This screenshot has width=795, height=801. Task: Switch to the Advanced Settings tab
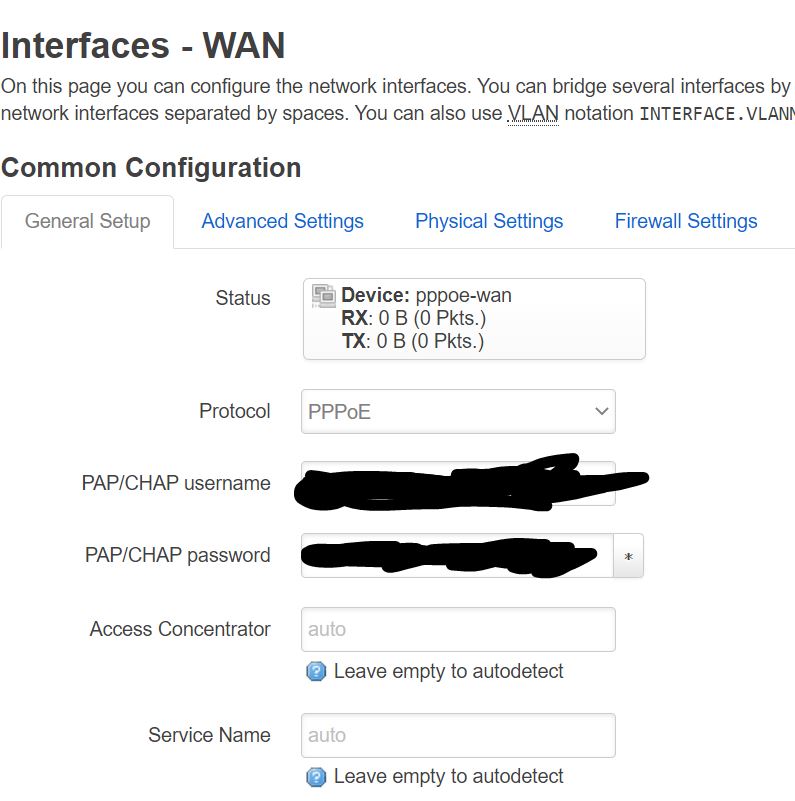point(282,221)
